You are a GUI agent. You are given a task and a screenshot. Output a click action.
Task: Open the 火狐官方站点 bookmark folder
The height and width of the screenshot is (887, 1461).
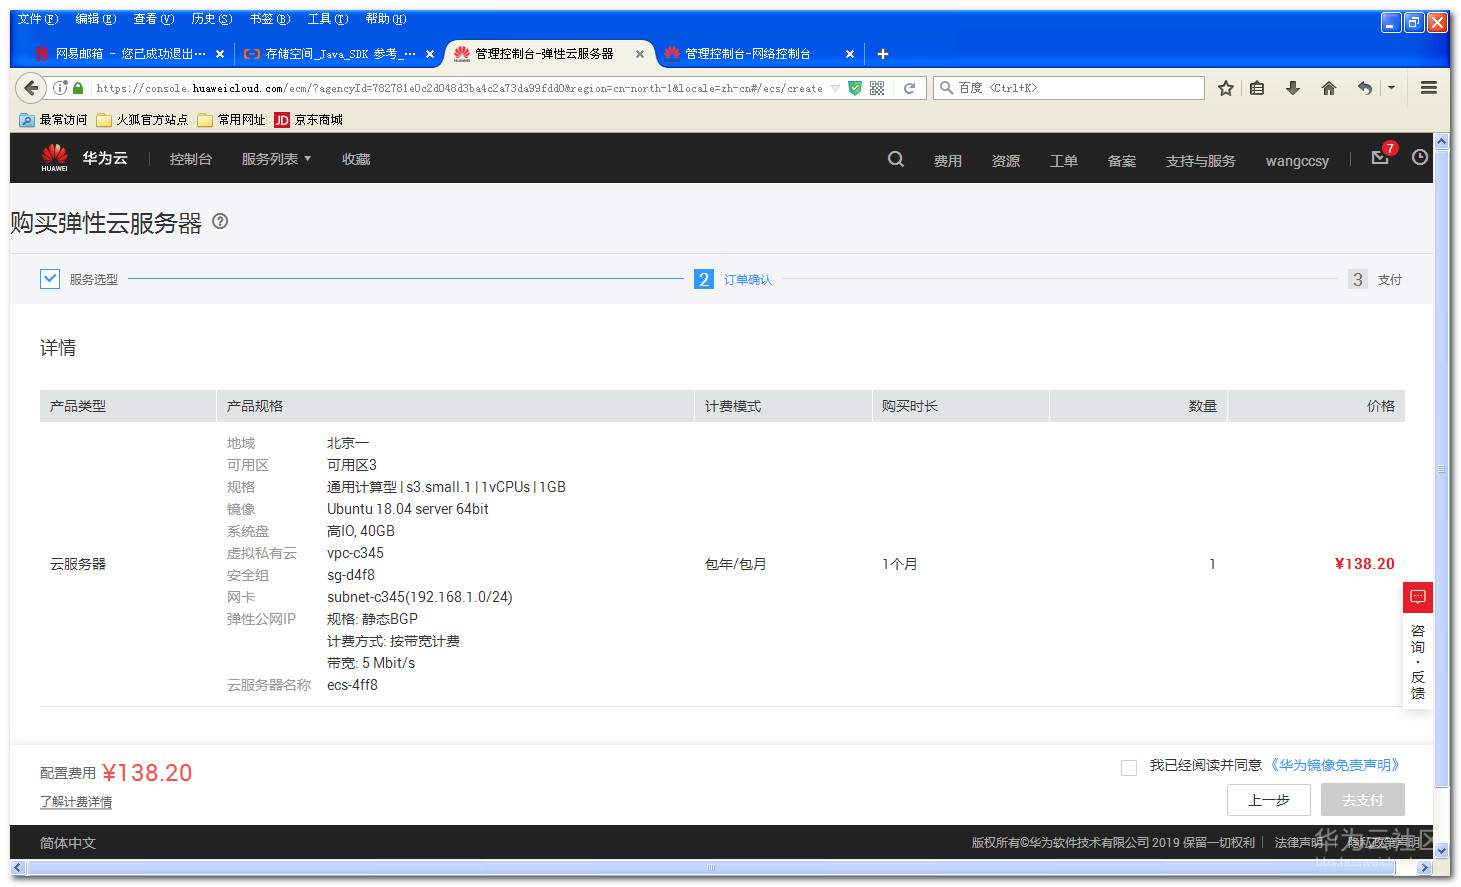(142, 120)
